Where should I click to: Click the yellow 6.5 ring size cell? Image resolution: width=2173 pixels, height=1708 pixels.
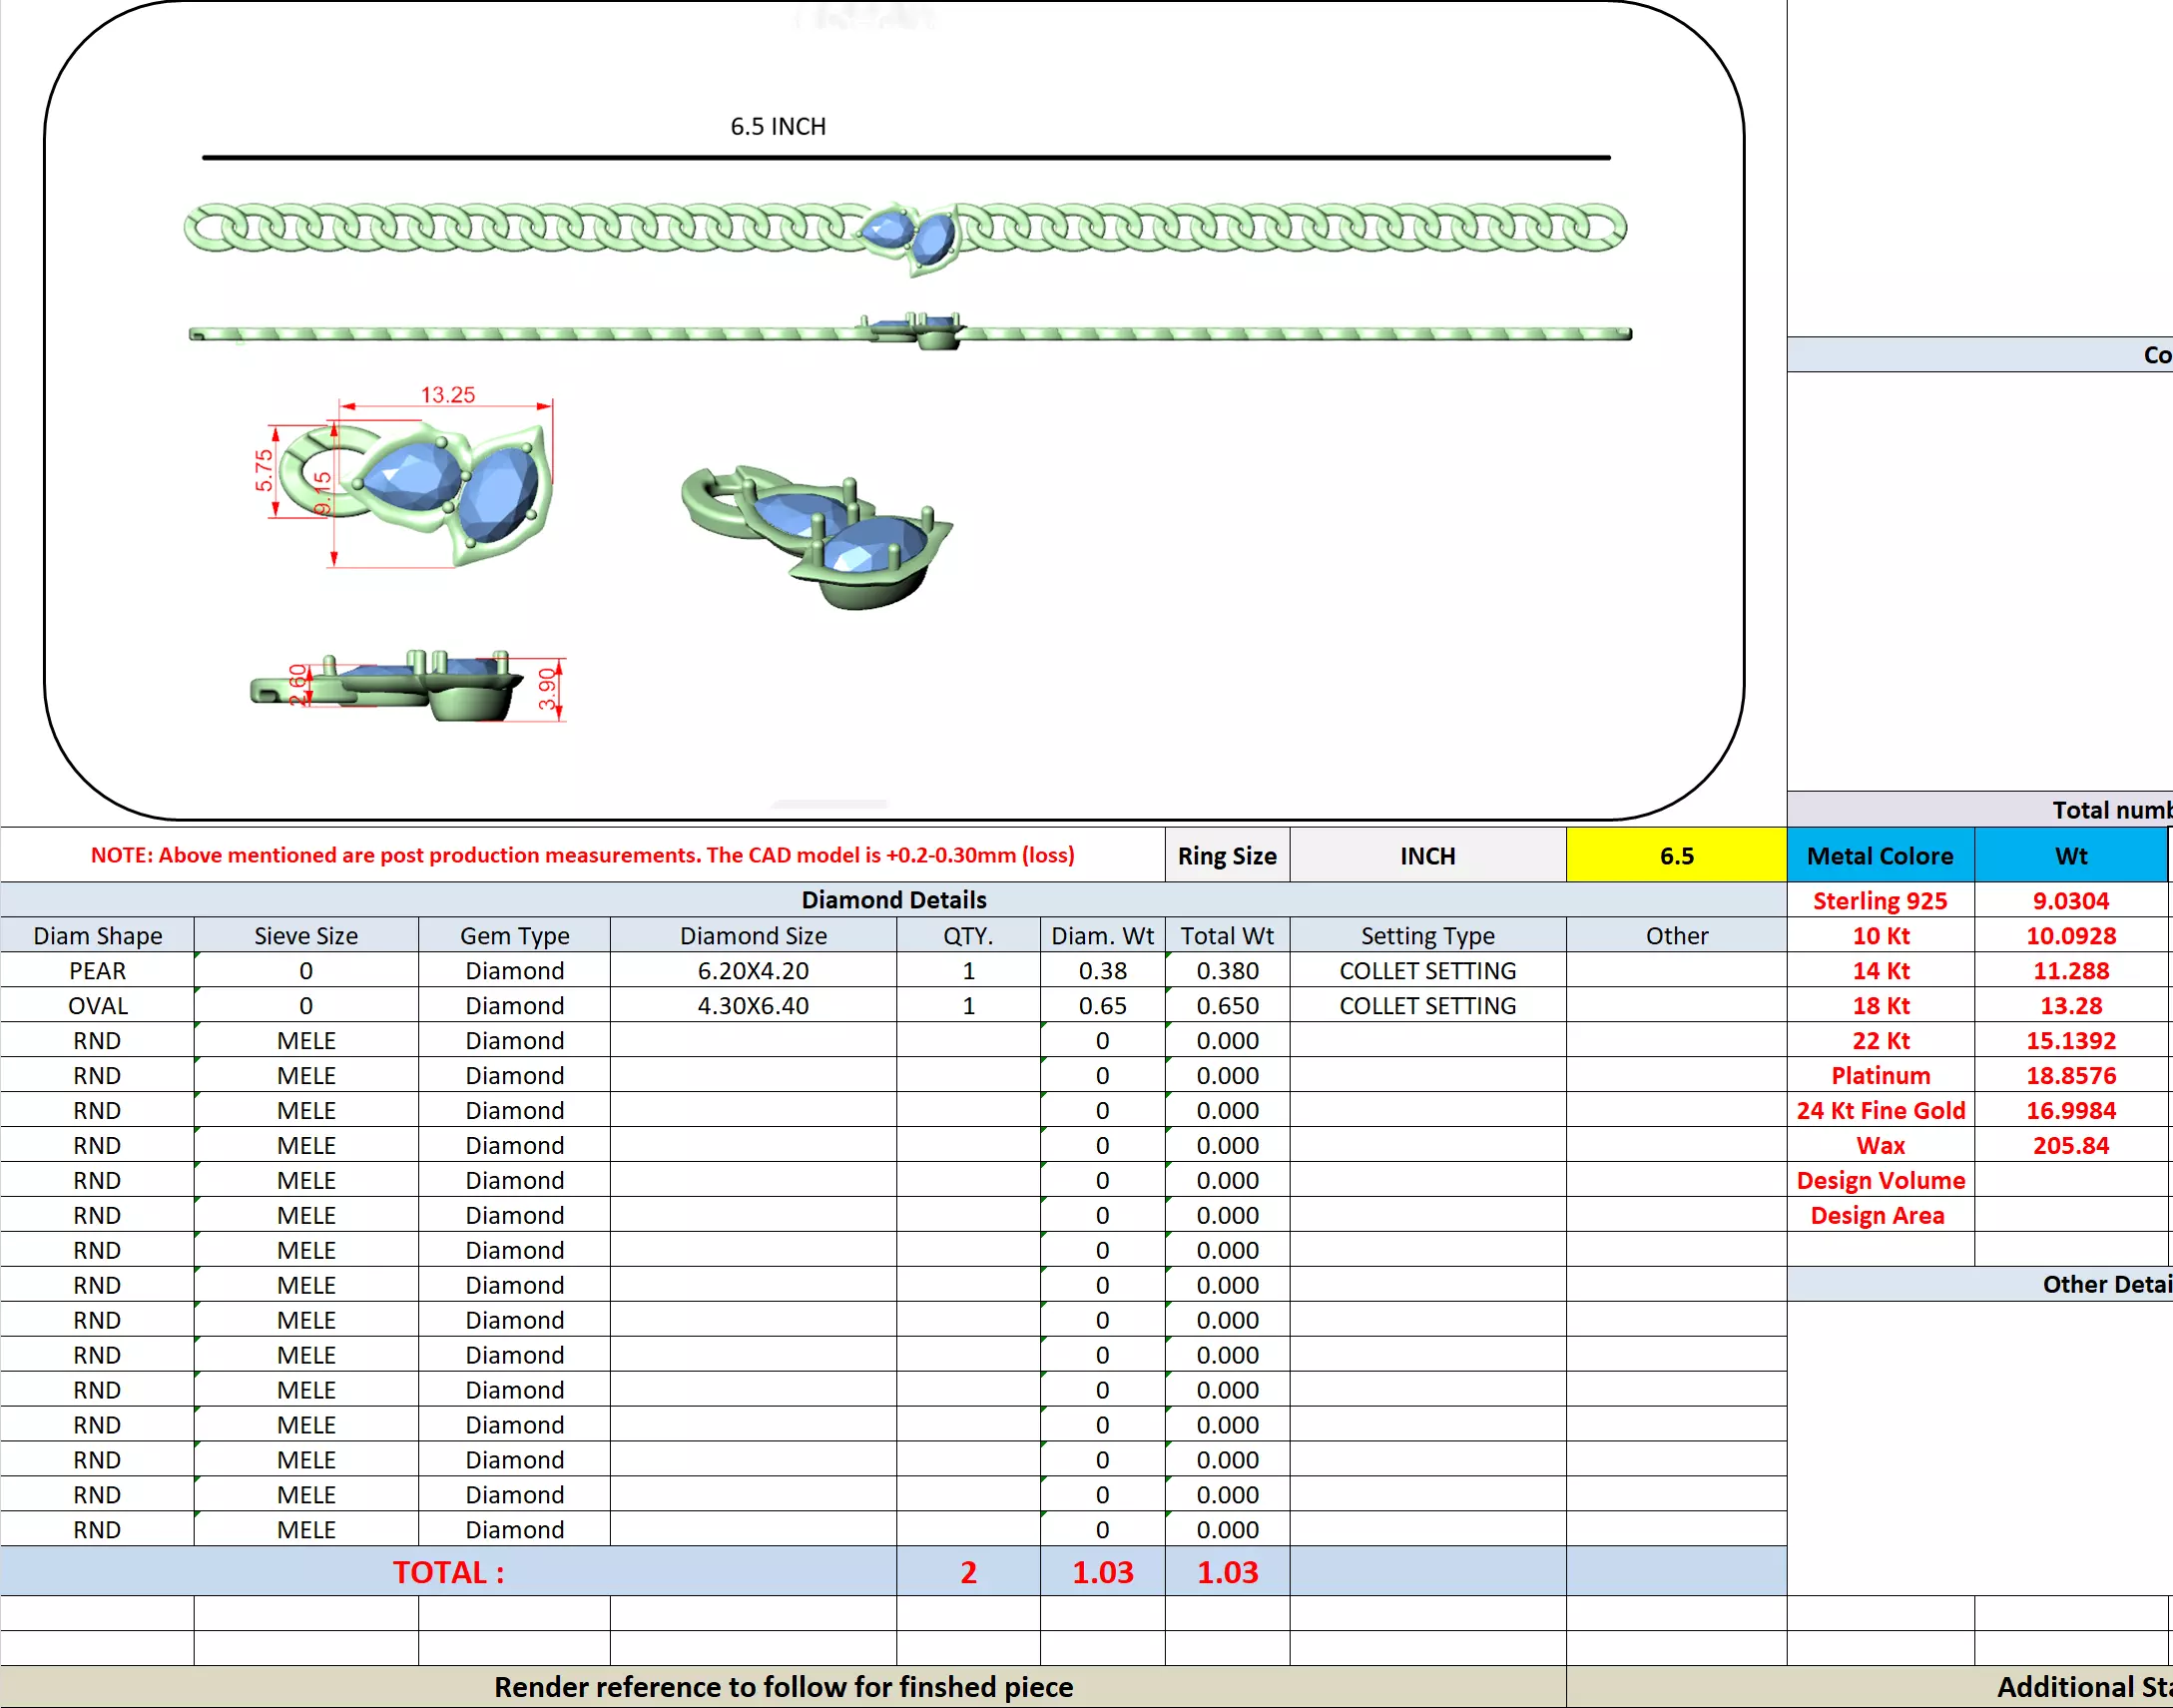(x=1676, y=856)
